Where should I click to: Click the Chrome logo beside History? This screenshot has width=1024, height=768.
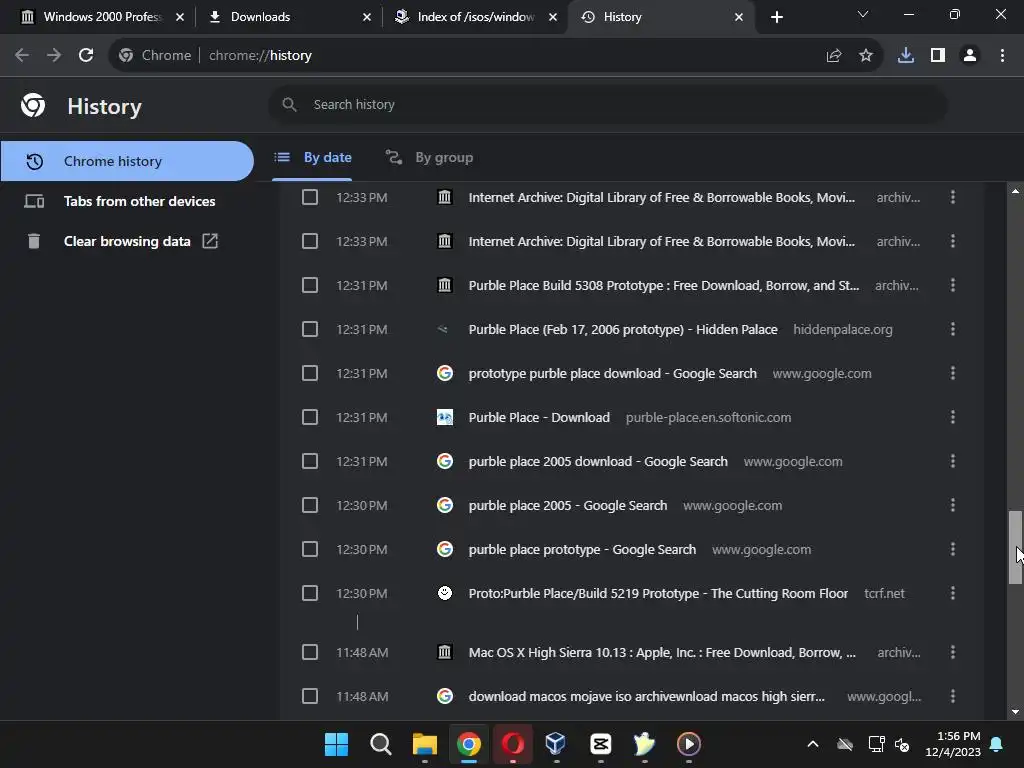[x=33, y=105]
